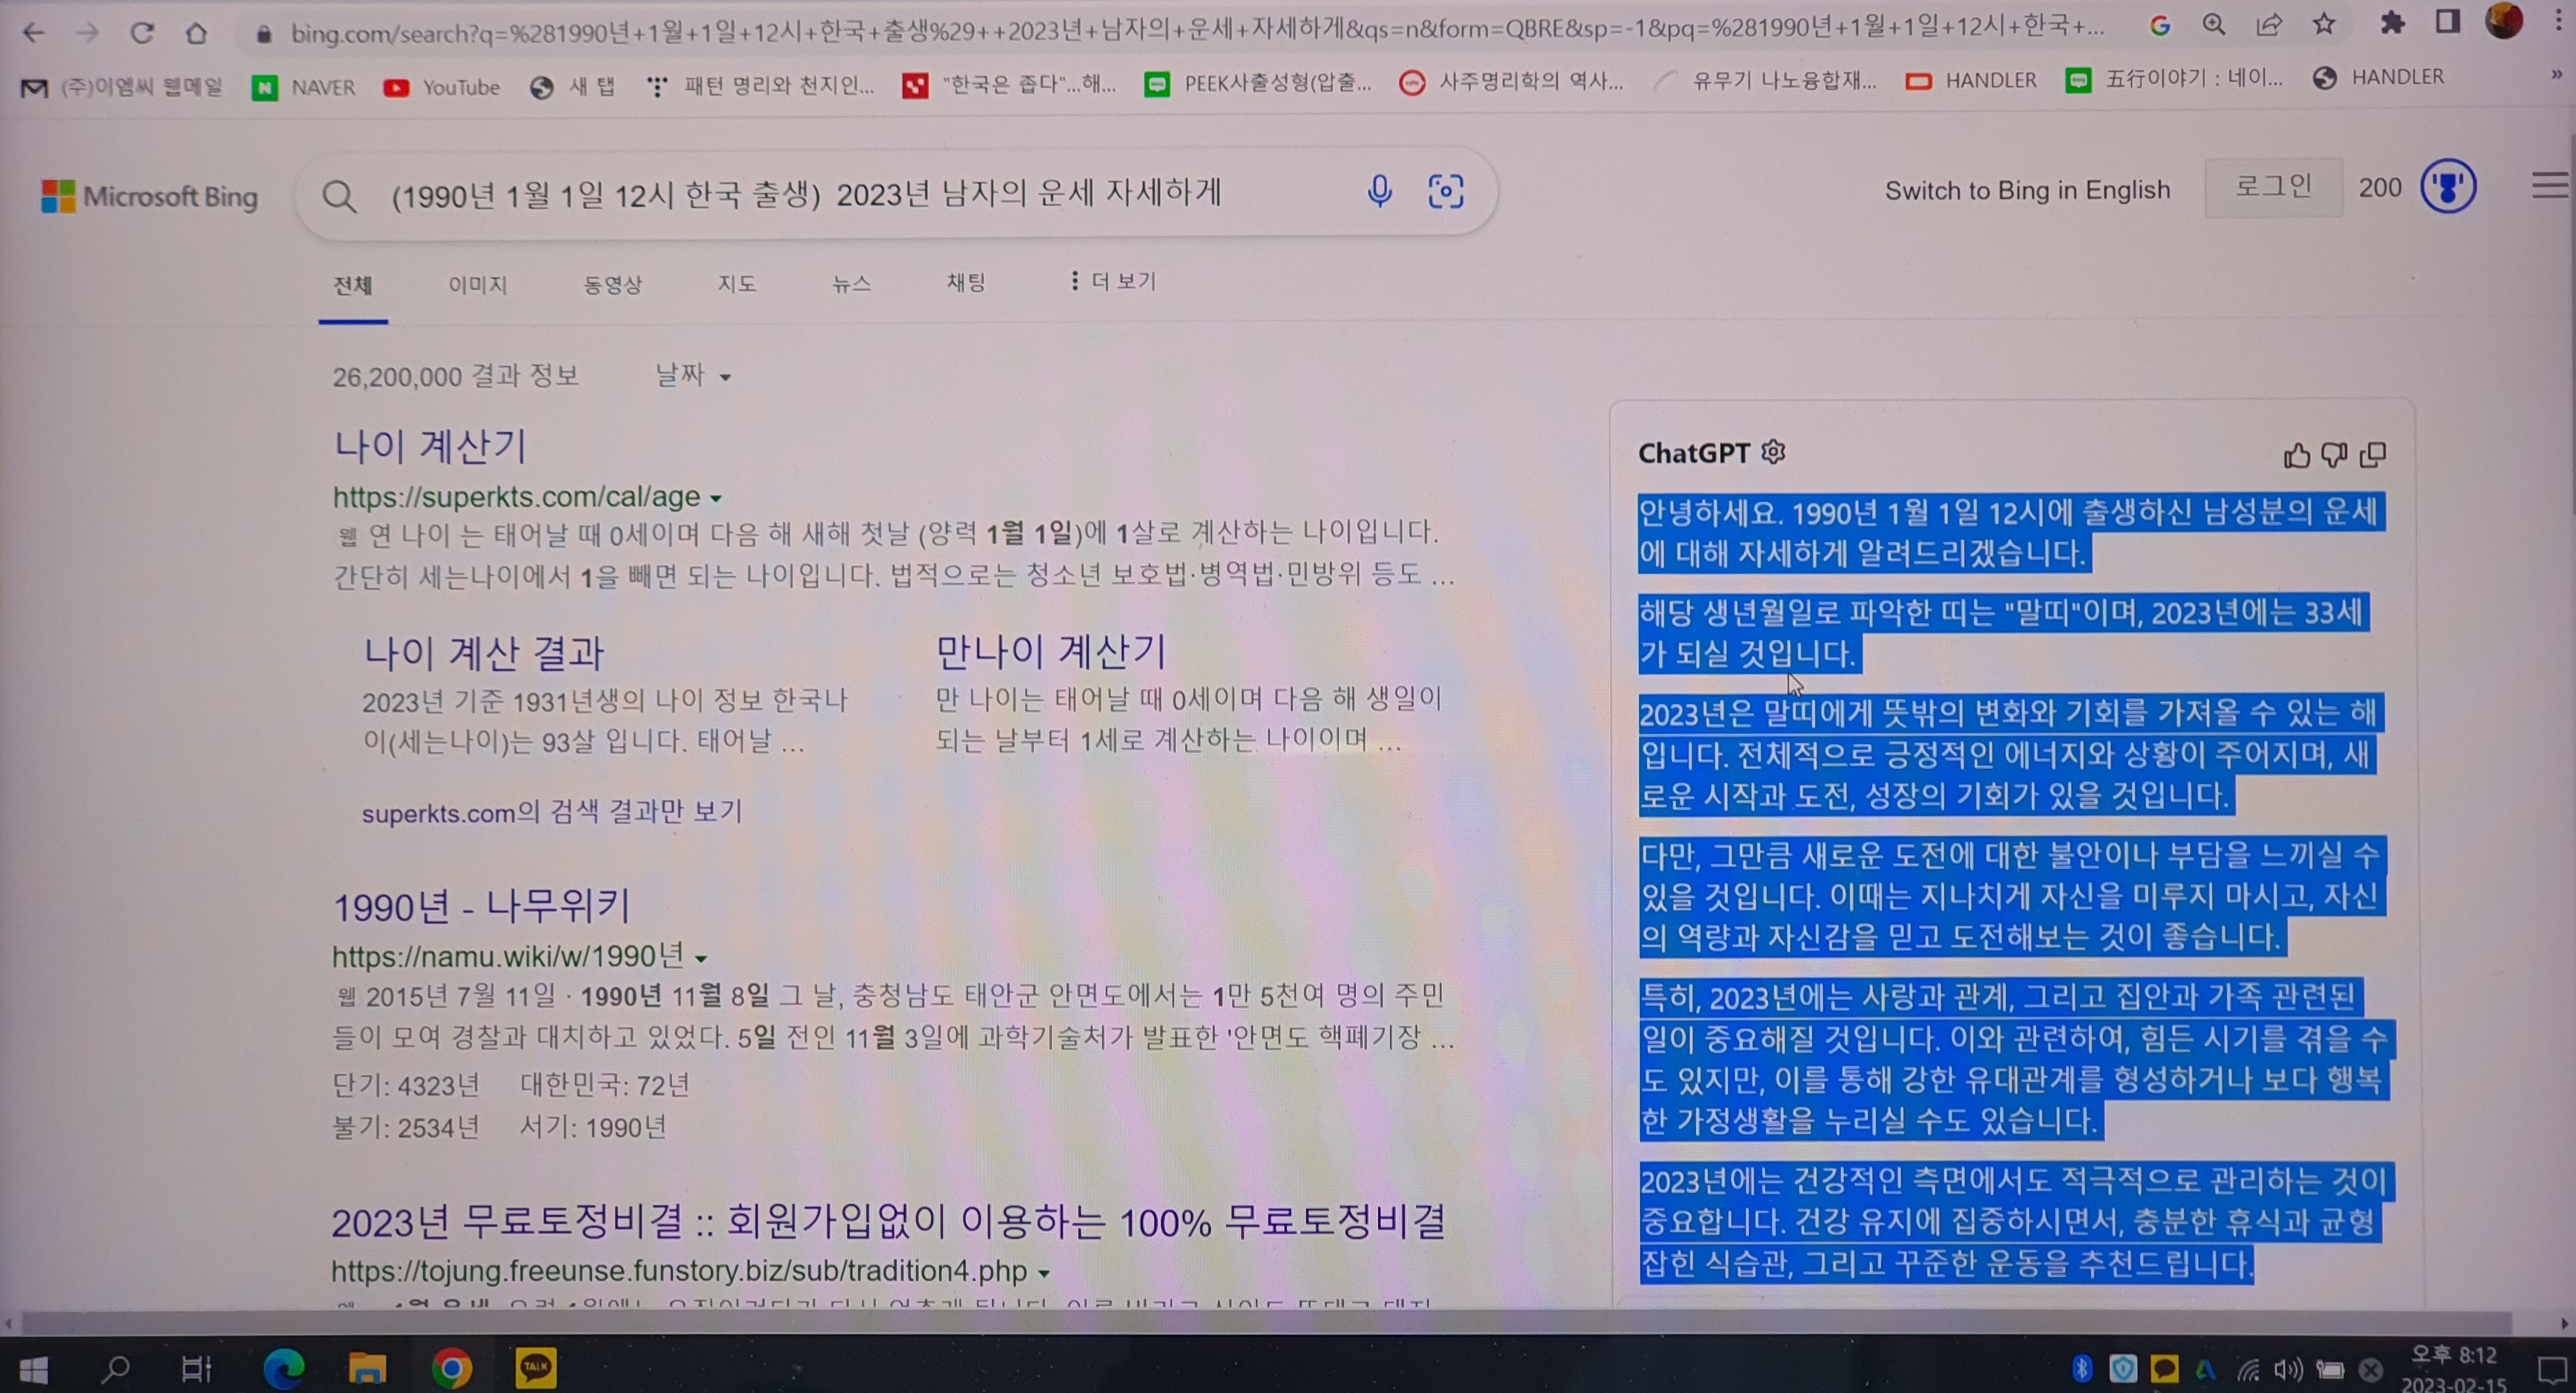Viewport: 2576px width, 1393px height.
Task: Open the 새 탭 bookmark
Action: coord(572,87)
